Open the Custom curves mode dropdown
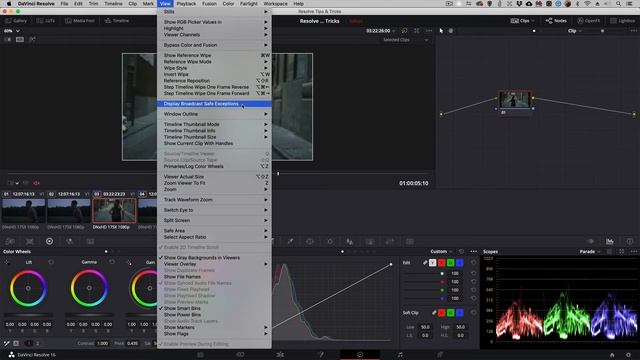 [x=441, y=251]
